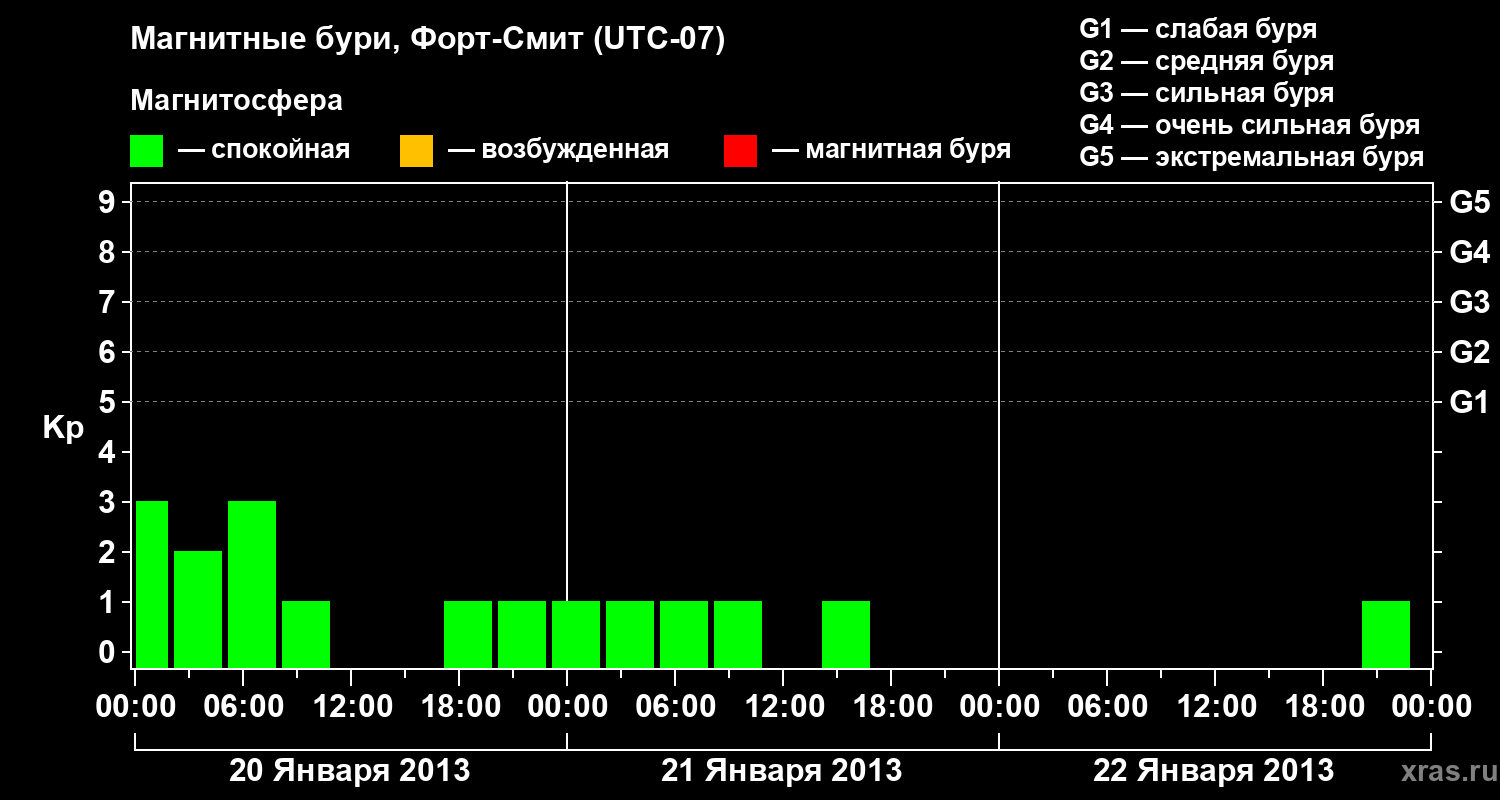Click '12:00' time label under 22 January
1500x800 pixels.
1215,706
